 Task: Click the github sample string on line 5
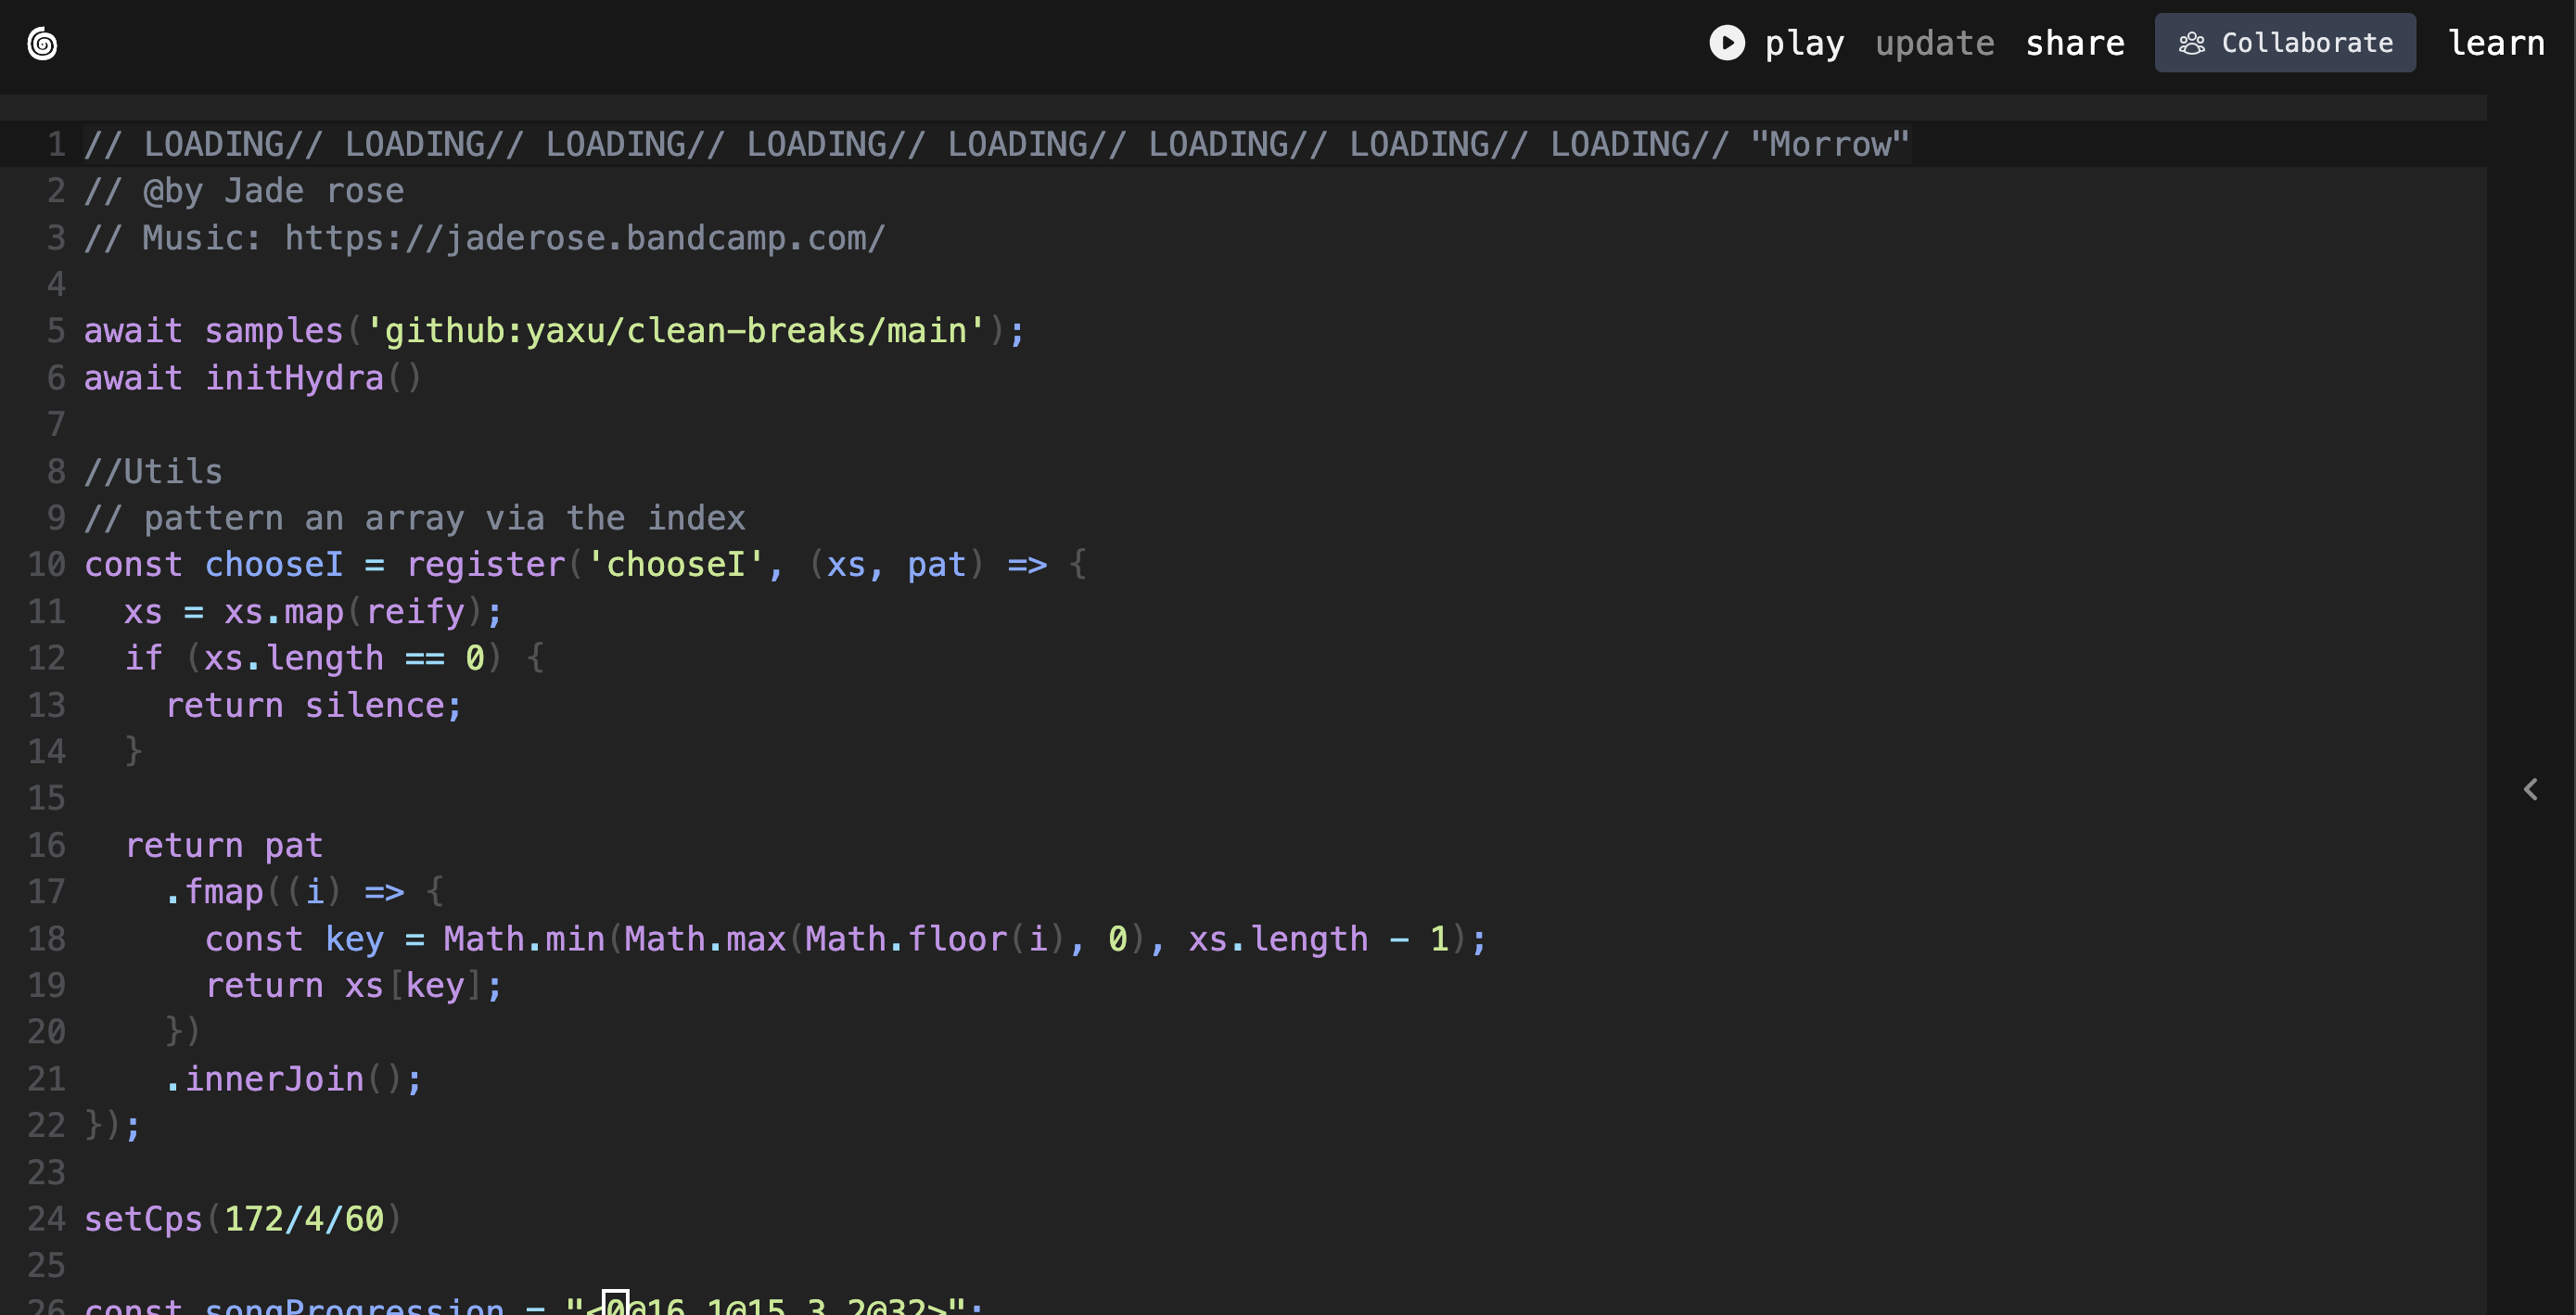(x=676, y=331)
